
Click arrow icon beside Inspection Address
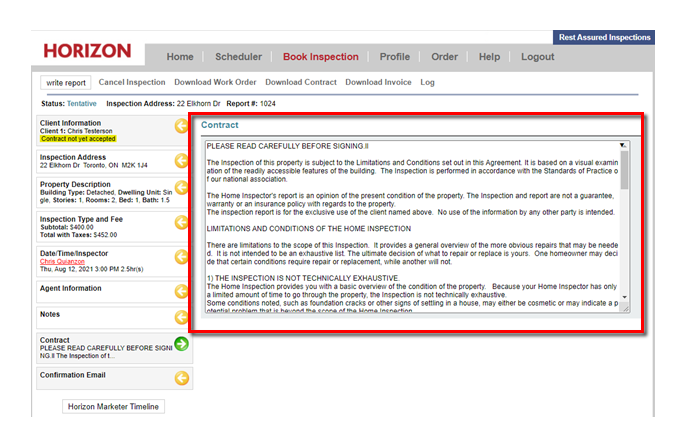point(181,159)
